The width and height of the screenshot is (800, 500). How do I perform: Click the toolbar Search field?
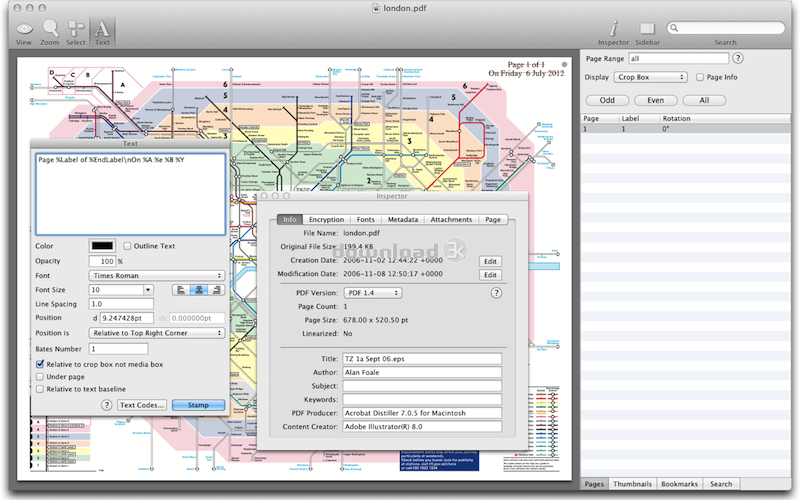click(x=726, y=28)
